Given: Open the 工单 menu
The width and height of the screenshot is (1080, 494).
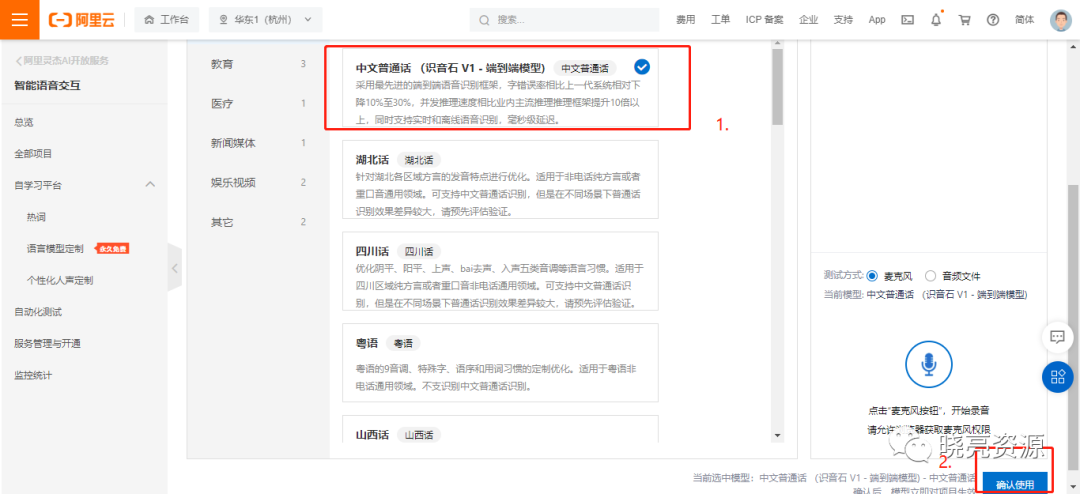Looking at the screenshot, I should click(x=720, y=19).
